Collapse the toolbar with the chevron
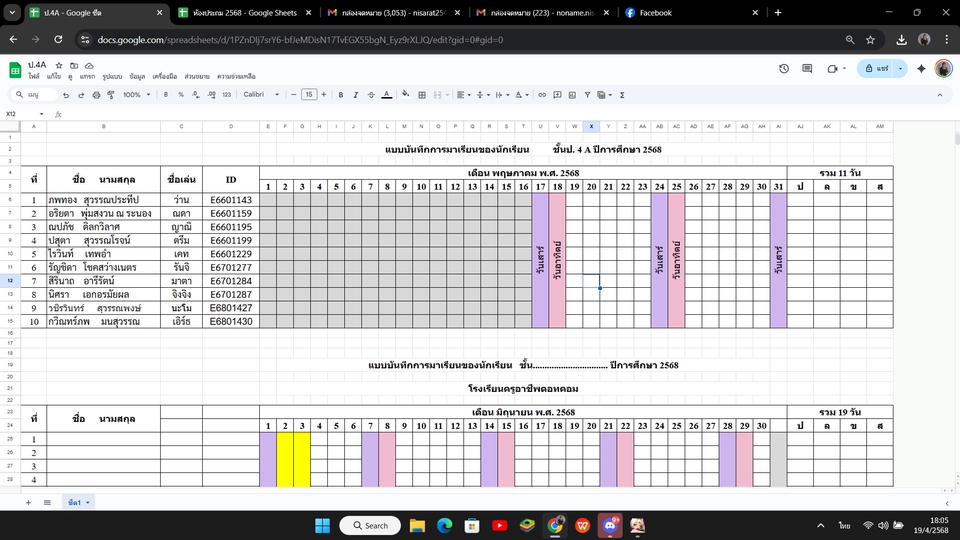This screenshot has width=960, height=540. [940, 95]
